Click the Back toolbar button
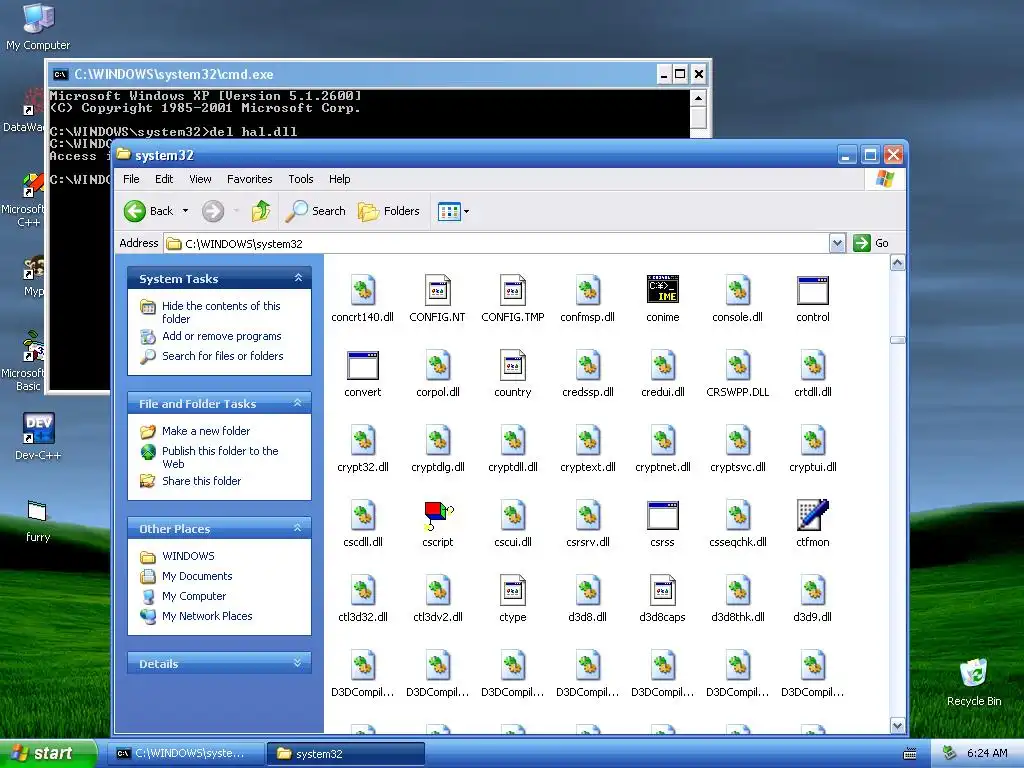The height and width of the screenshot is (768, 1024). pyautogui.click(x=149, y=211)
